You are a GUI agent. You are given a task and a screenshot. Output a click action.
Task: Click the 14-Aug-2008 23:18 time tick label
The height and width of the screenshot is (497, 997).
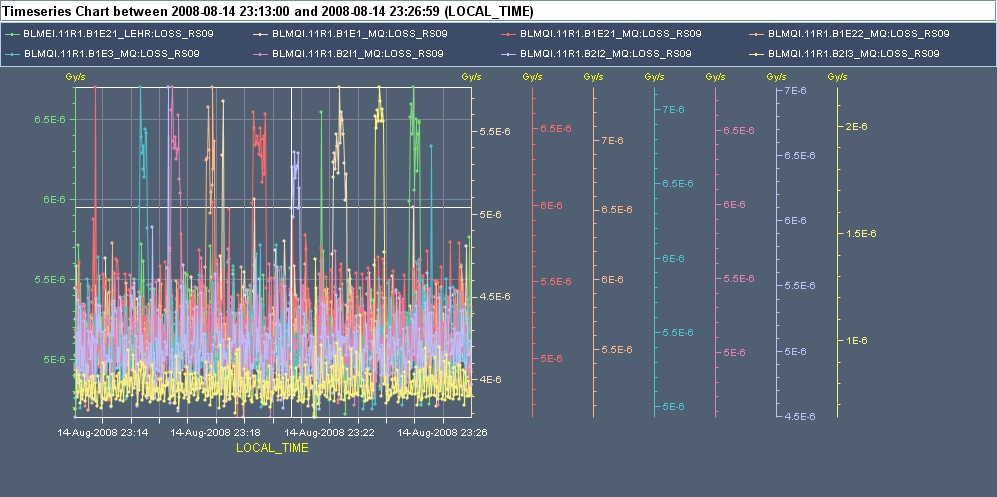pos(216,432)
